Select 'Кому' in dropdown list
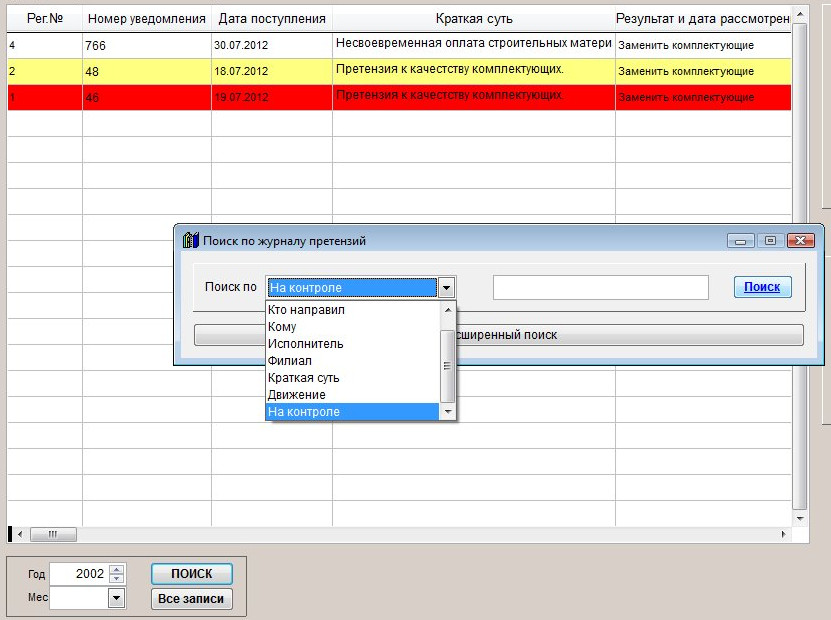Viewport: 831px width, 620px height. coord(352,326)
